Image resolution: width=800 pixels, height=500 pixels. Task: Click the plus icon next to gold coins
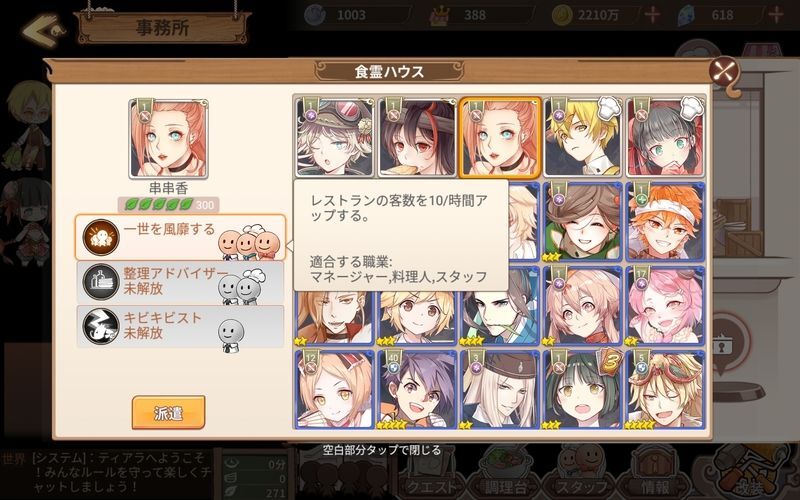coord(652,15)
